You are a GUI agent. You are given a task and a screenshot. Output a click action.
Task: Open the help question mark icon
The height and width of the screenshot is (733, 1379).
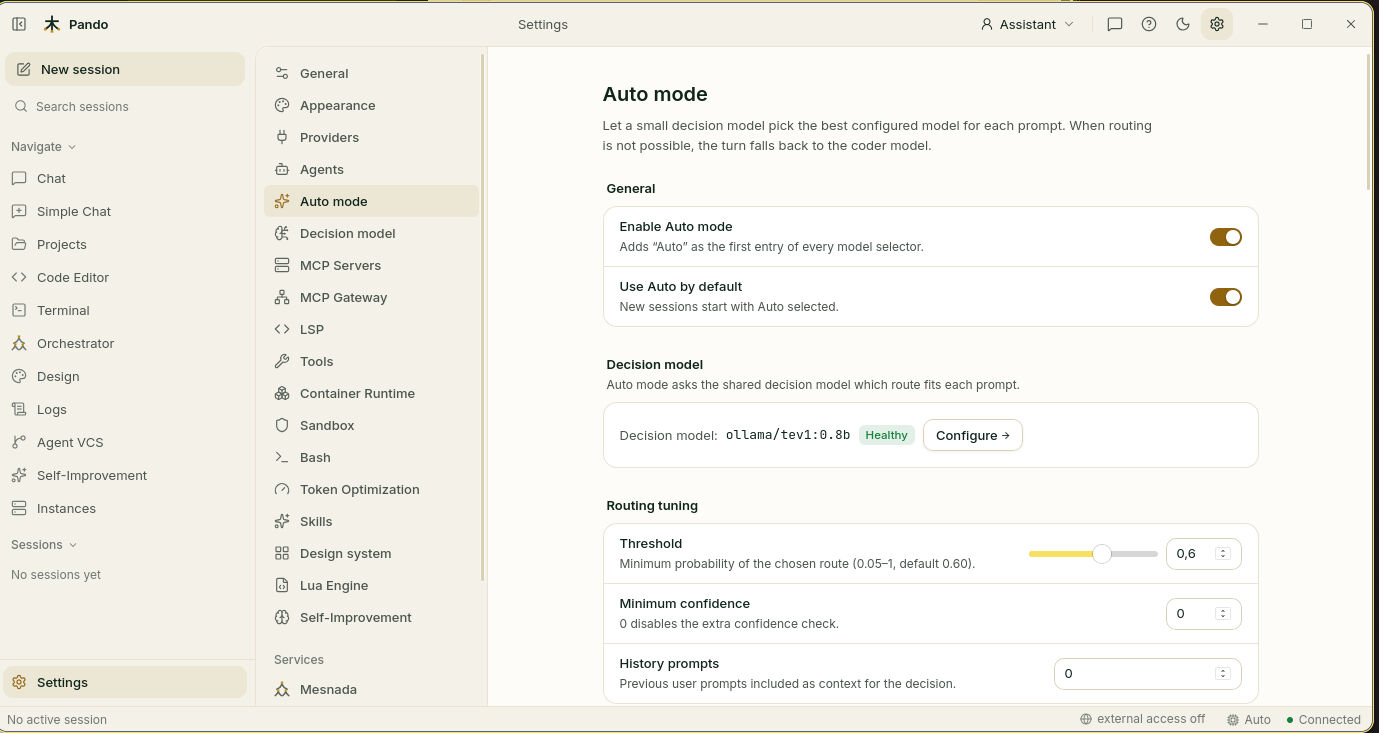point(1149,24)
